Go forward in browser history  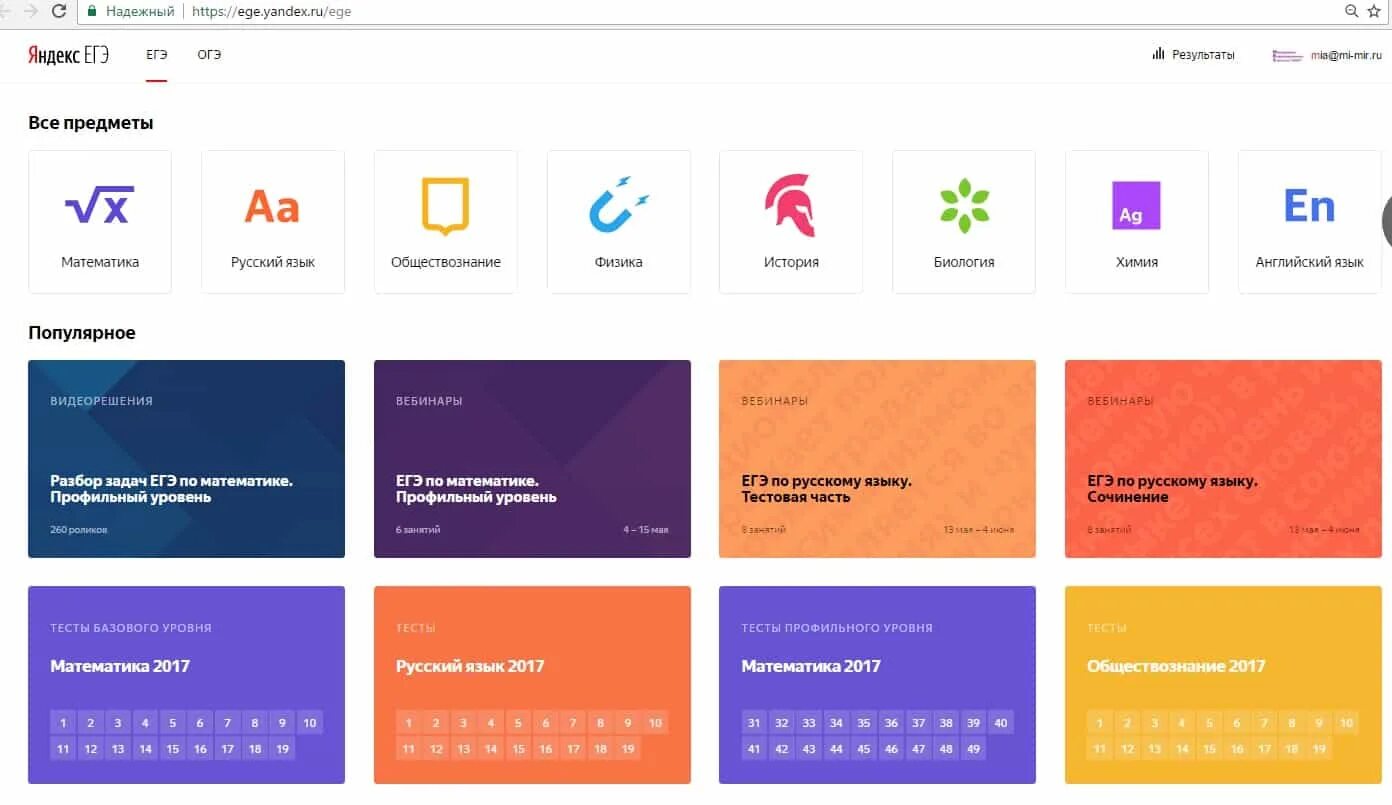tap(30, 11)
